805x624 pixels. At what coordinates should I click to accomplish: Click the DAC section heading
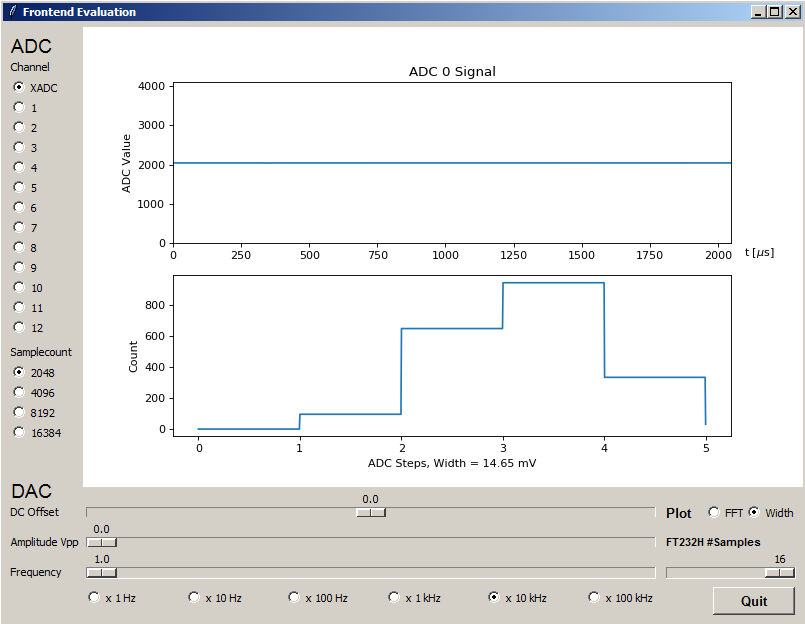[x=31, y=491]
